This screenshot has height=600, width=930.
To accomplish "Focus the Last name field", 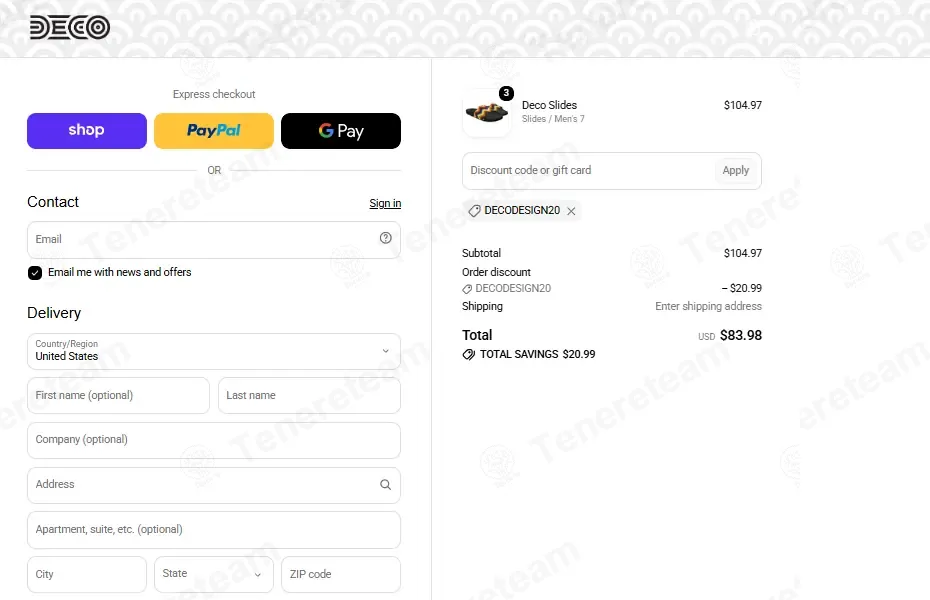I will [x=310, y=395].
